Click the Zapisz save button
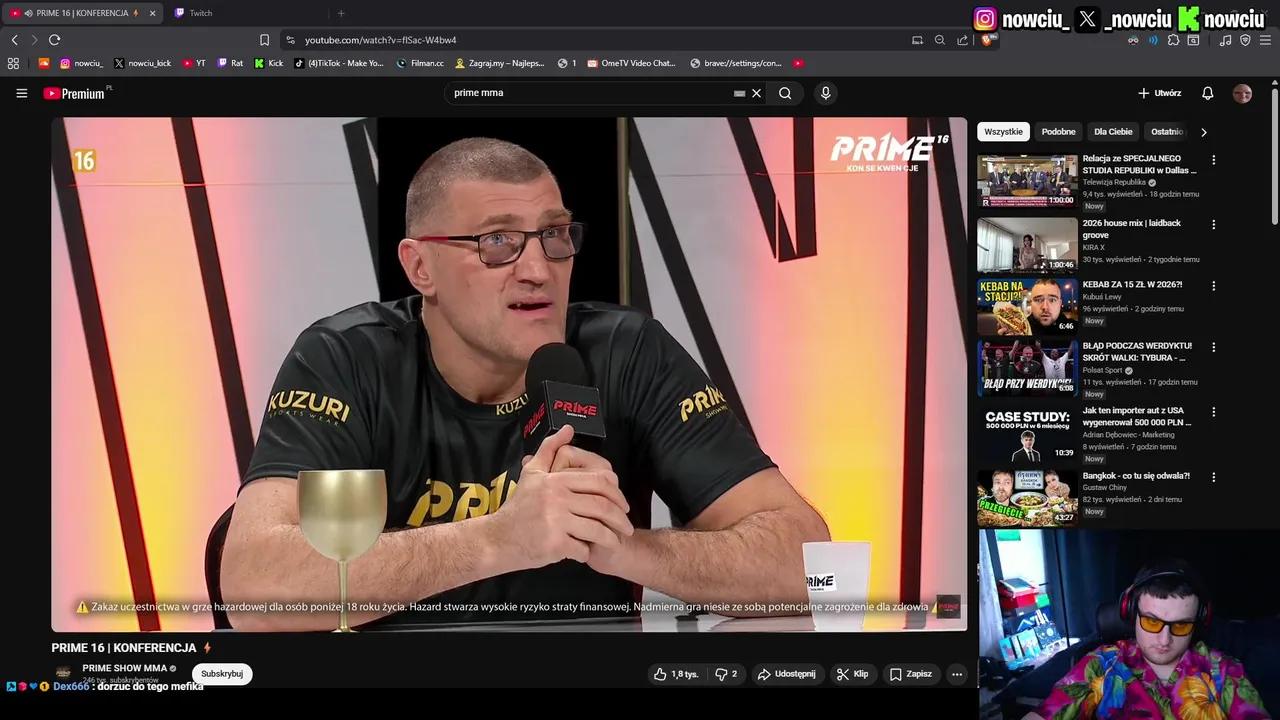This screenshot has height=720, width=1280. (x=911, y=674)
